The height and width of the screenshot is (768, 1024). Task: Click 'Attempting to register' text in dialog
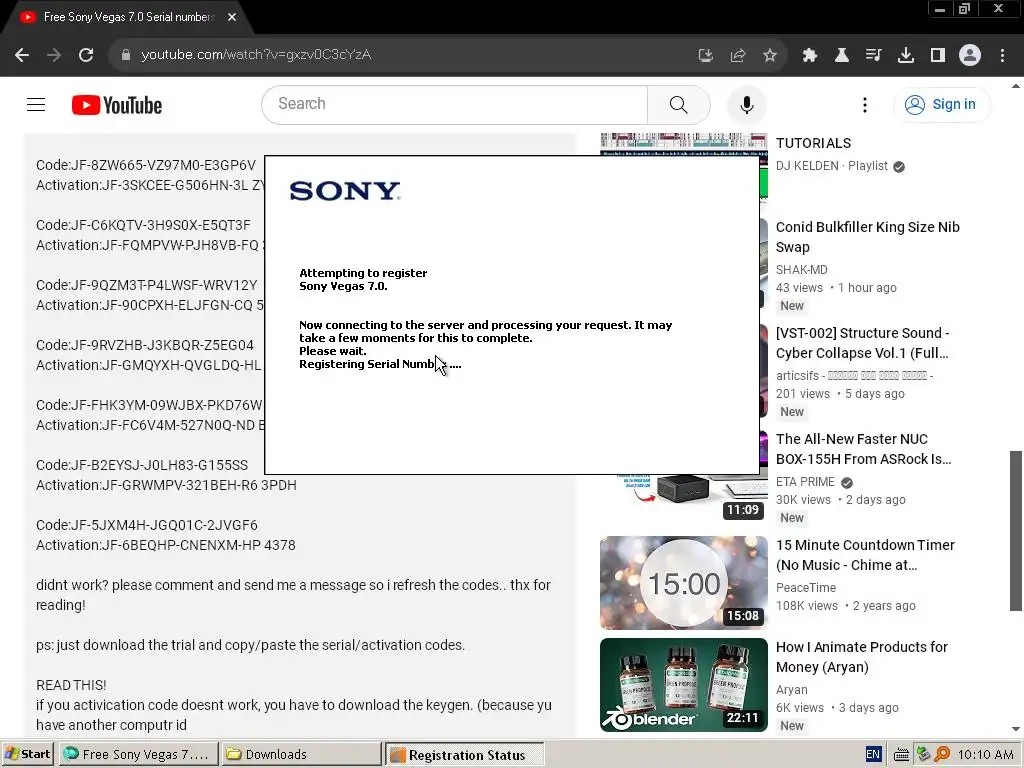click(363, 273)
